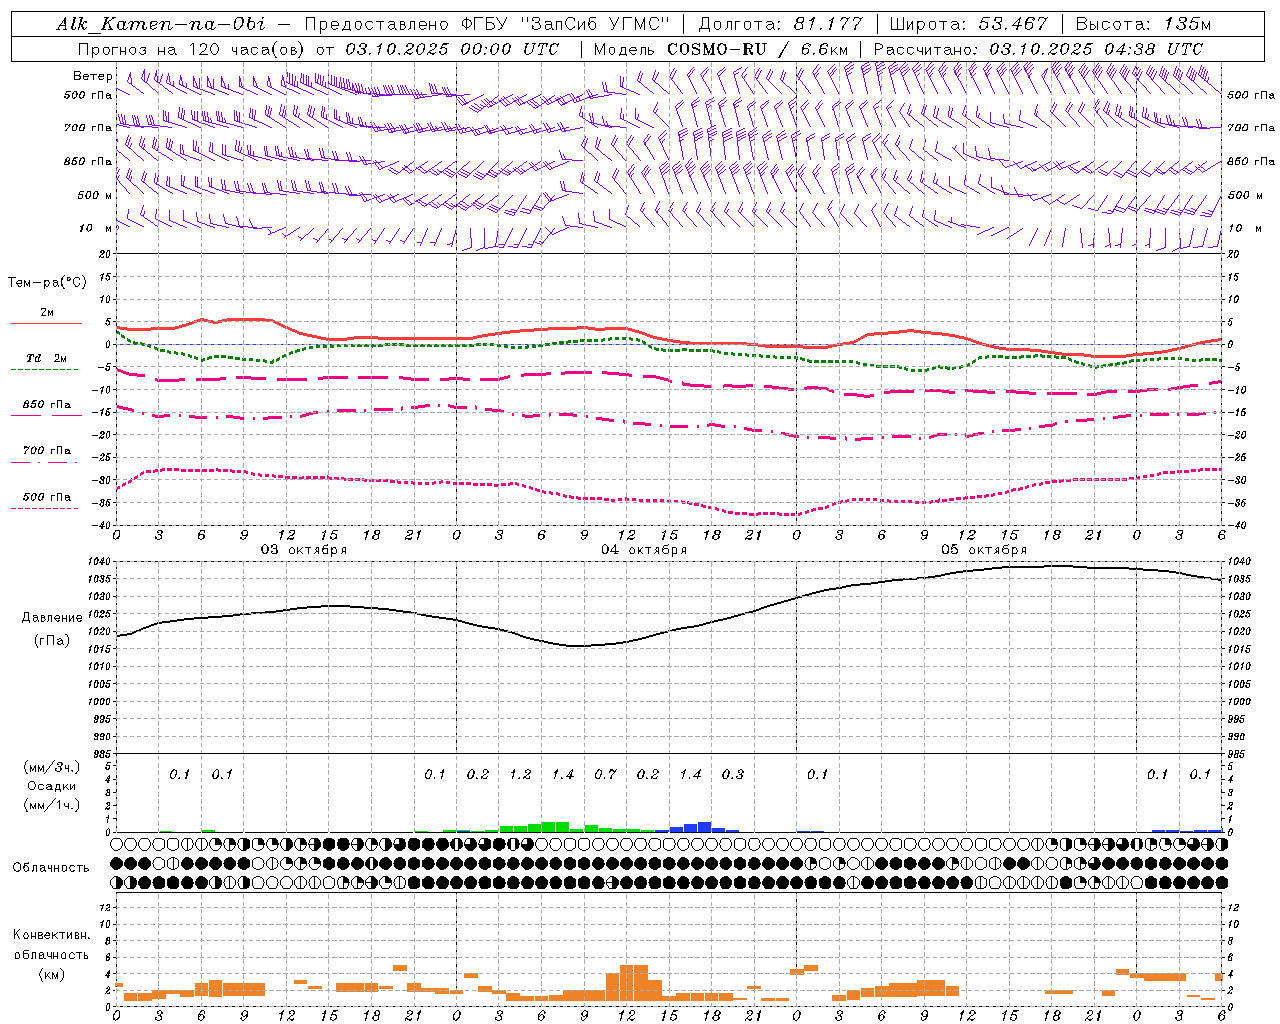Click the Рассчитано: 03.10.2025 04:38 UTC text
This screenshot has height=1024, width=1280.
pyautogui.click(x=1038, y=49)
